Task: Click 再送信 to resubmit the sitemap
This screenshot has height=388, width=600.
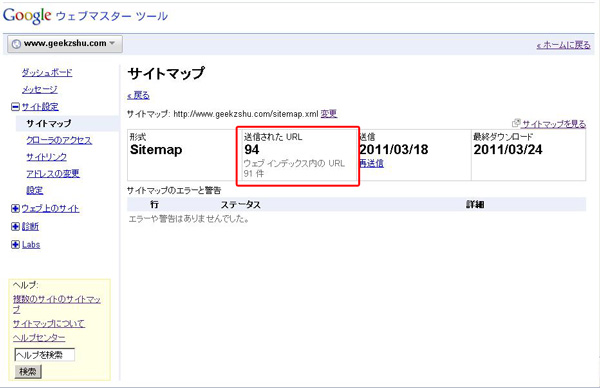Action: (371, 163)
